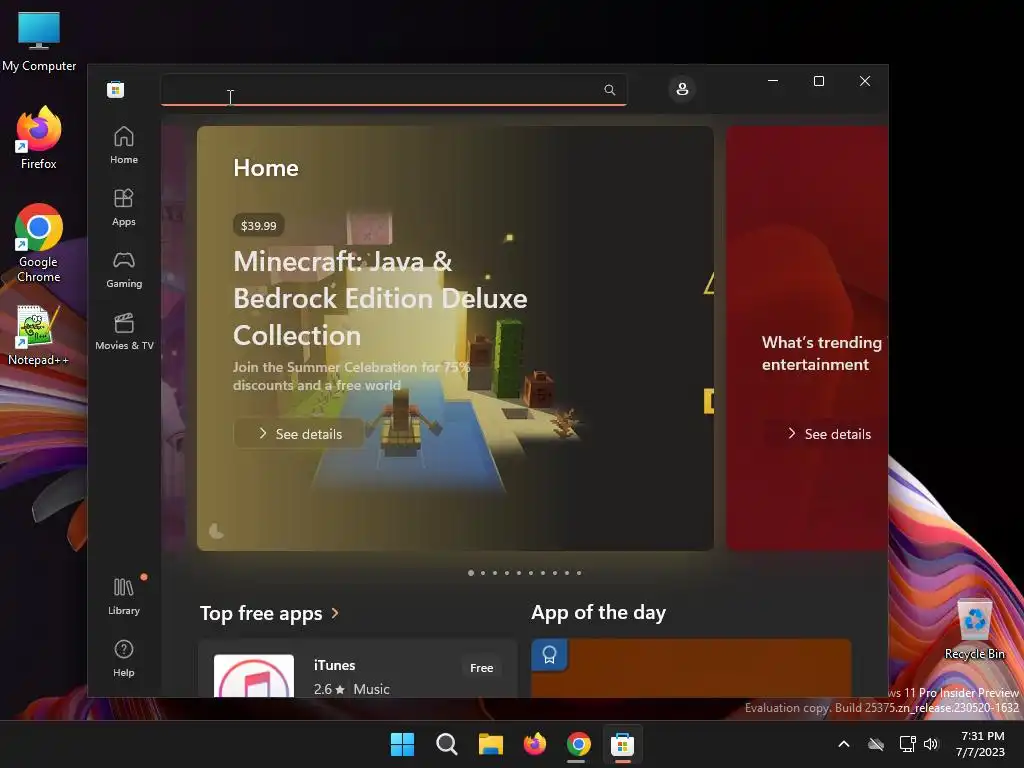Open the volume speaker tray icon
1024x768 pixels.
(x=931, y=744)
